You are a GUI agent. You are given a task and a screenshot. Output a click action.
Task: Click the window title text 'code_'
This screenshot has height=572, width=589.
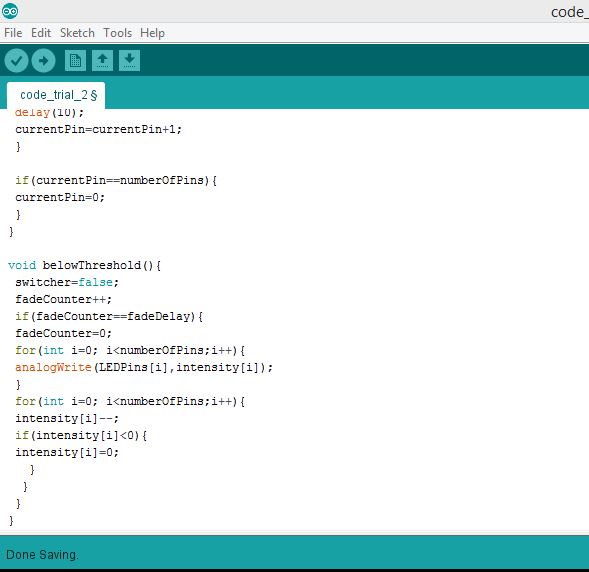pos(569,12)
